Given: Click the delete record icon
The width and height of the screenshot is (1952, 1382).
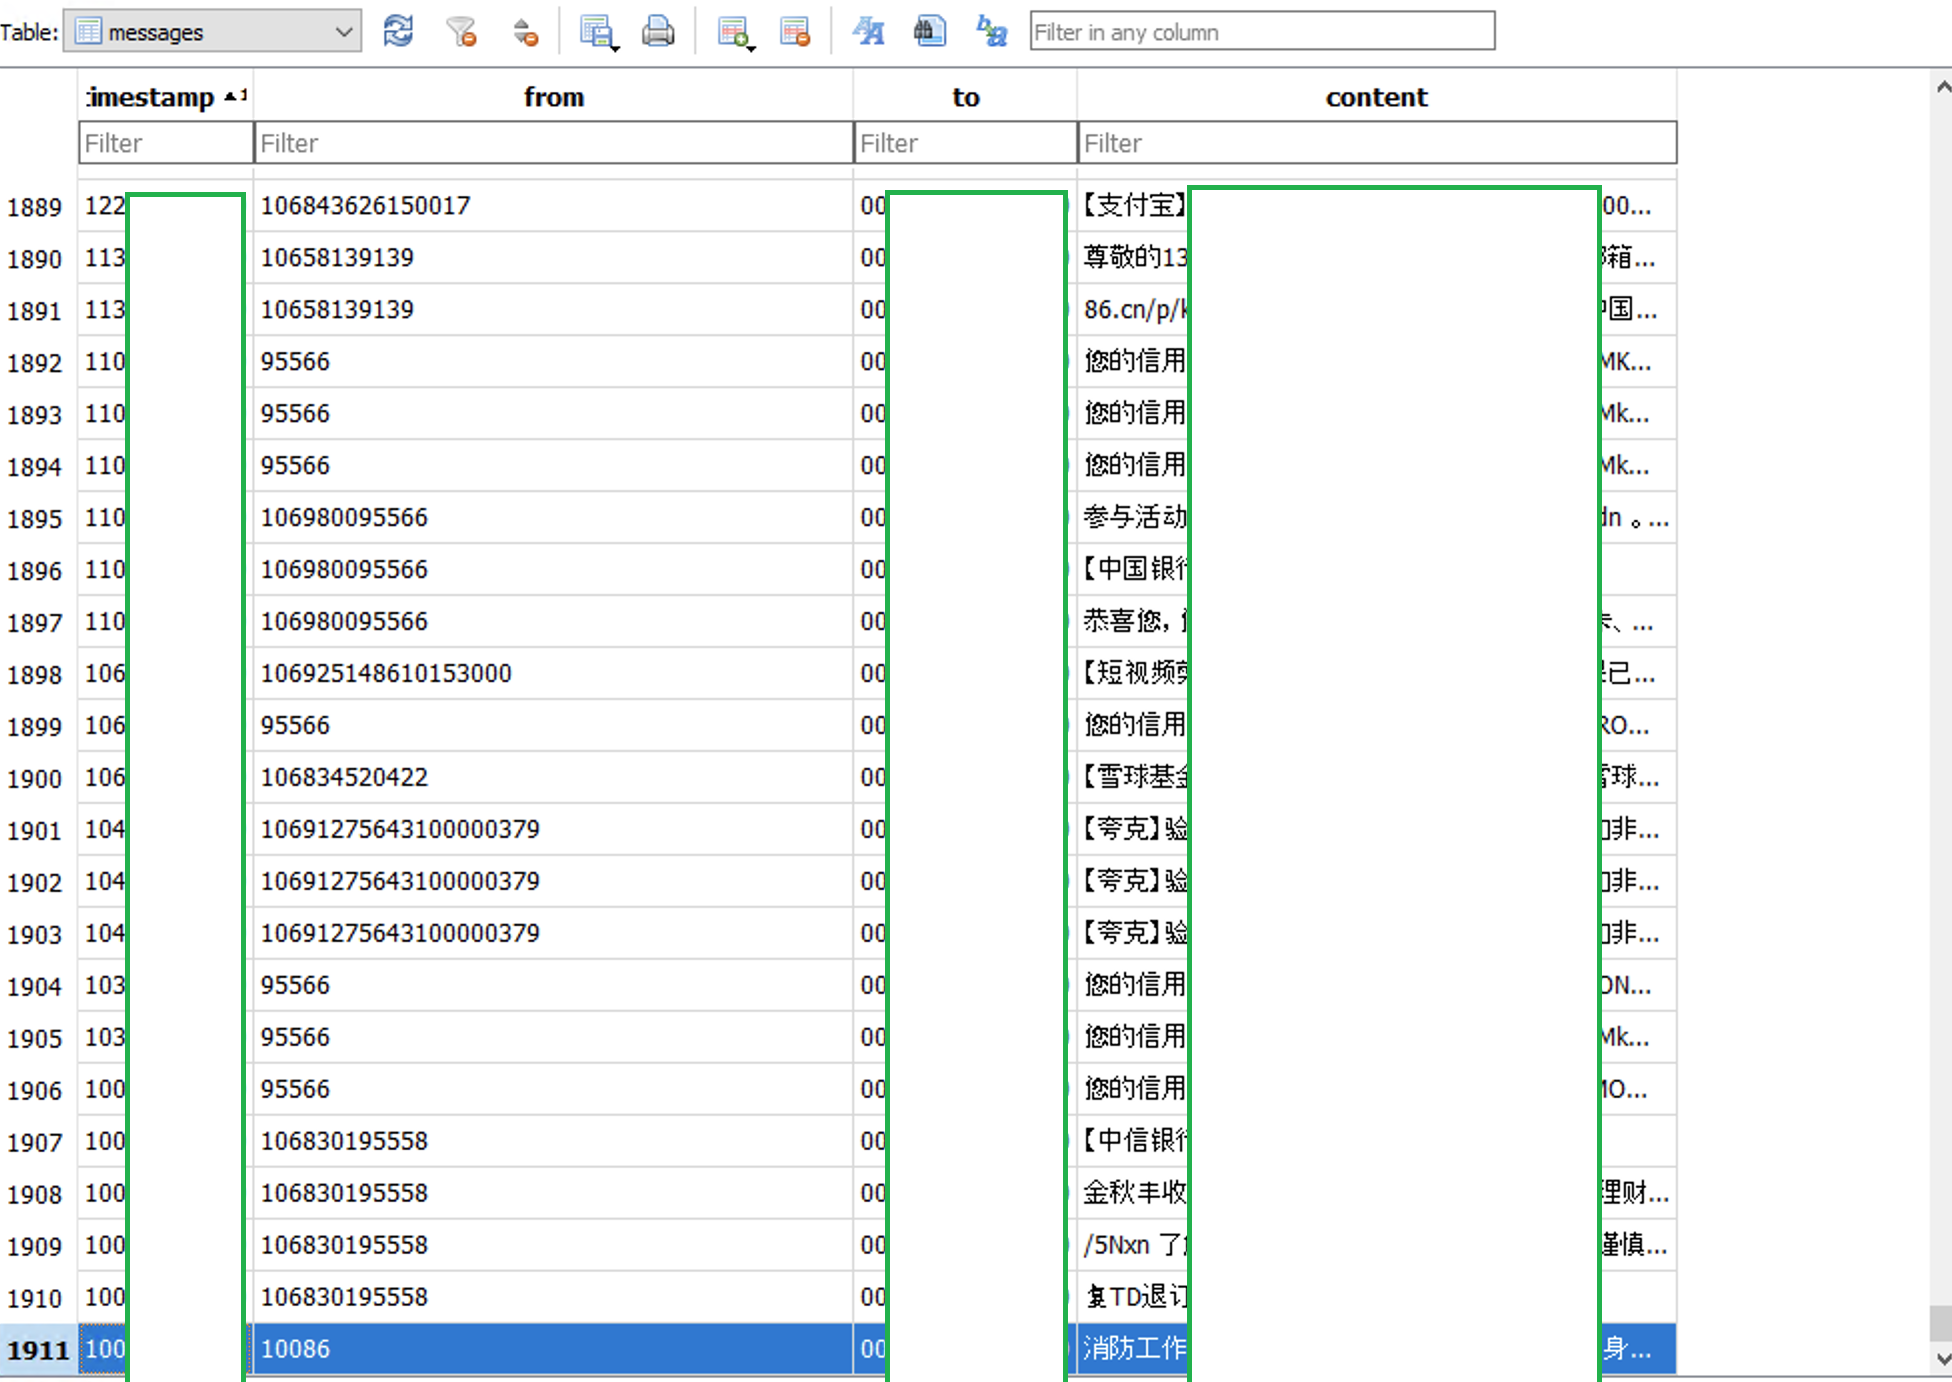Looking at the screenshot, I should point(795,32).
